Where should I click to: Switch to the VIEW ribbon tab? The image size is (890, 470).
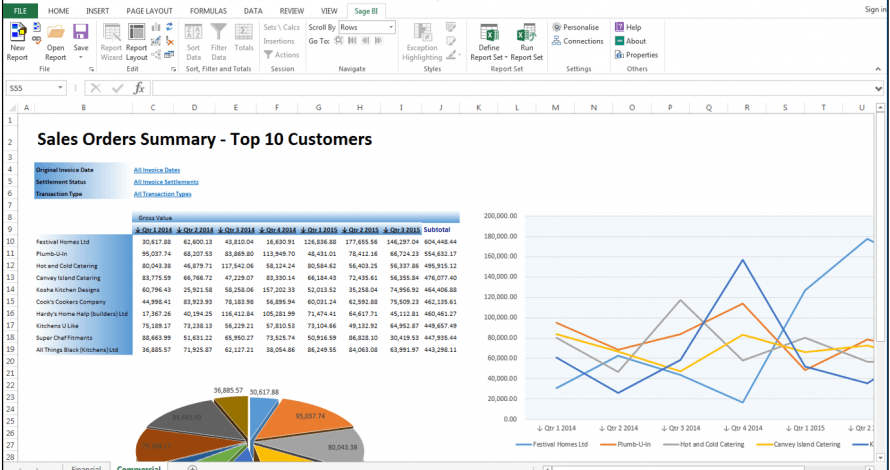tap(329, 11)
